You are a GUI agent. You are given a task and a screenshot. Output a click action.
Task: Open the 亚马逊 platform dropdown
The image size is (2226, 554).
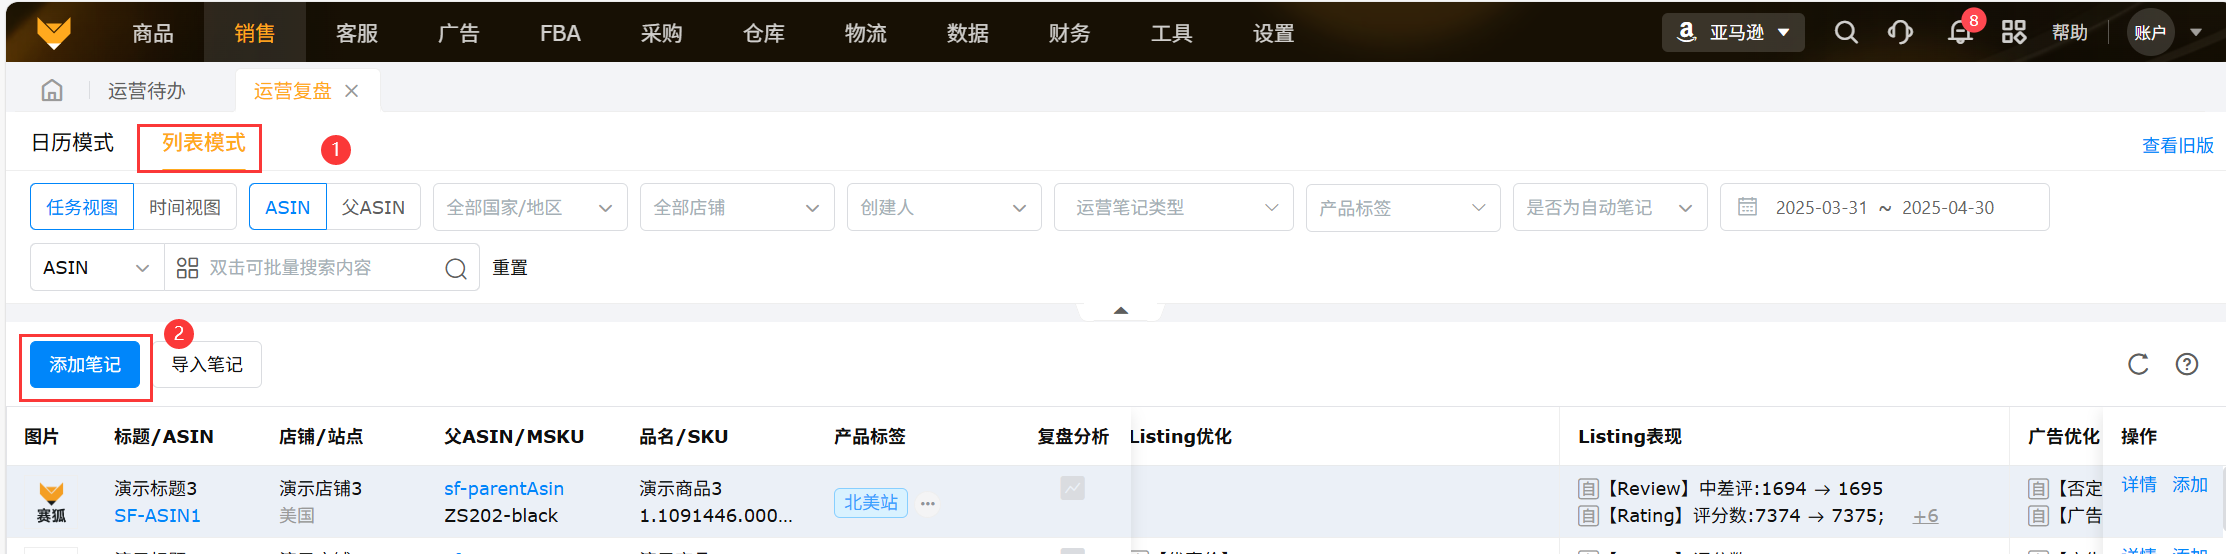click(1733, 33)
